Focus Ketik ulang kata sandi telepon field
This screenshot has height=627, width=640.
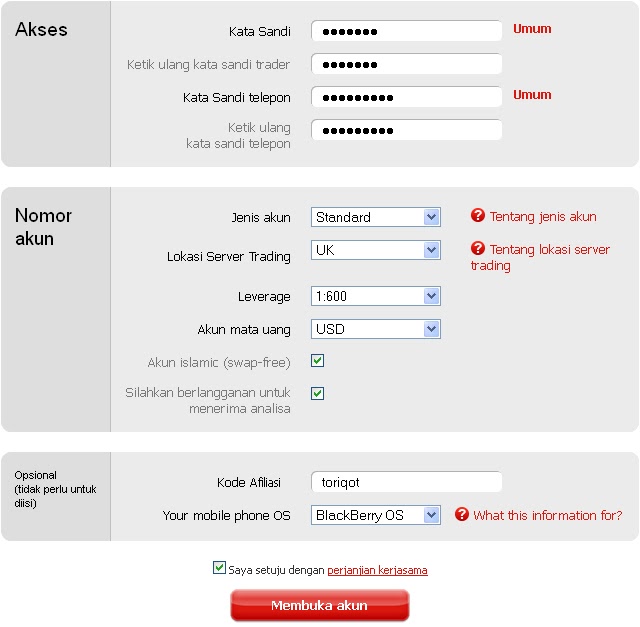pos(407,130)
